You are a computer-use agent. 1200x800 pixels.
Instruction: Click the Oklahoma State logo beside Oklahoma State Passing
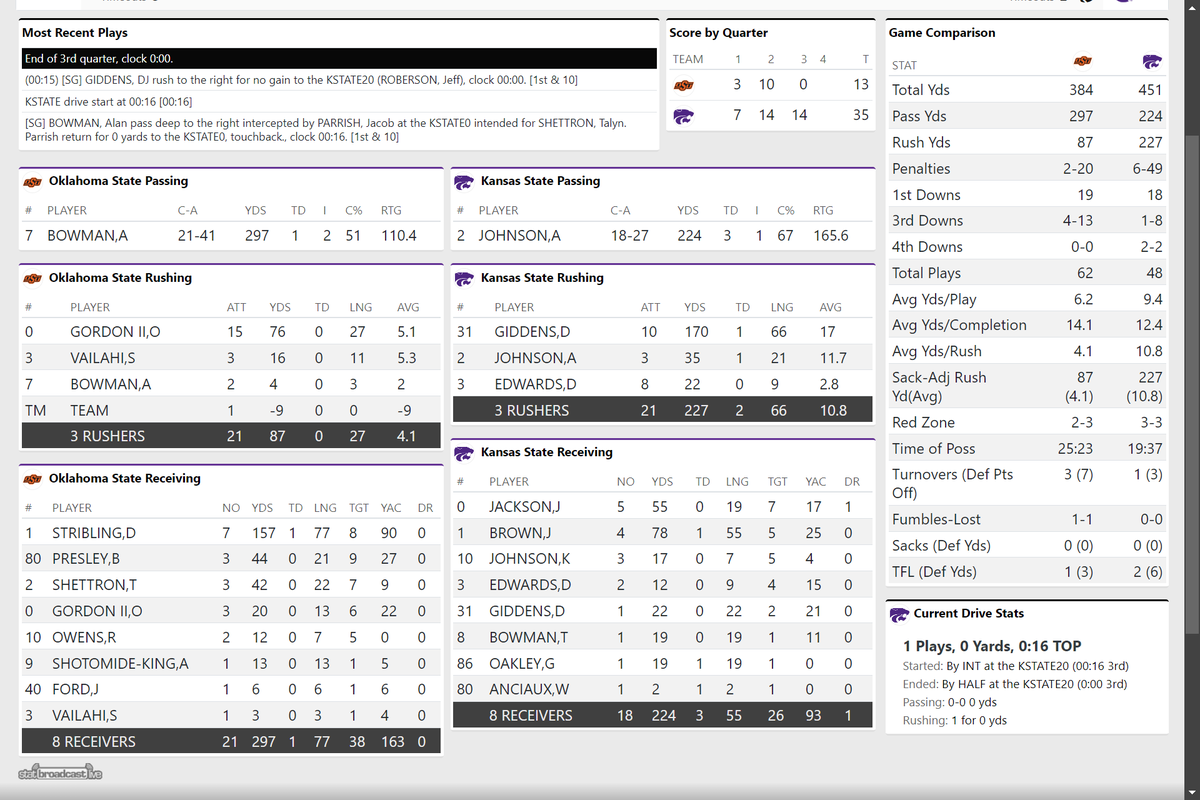click(x=32, y=182)
